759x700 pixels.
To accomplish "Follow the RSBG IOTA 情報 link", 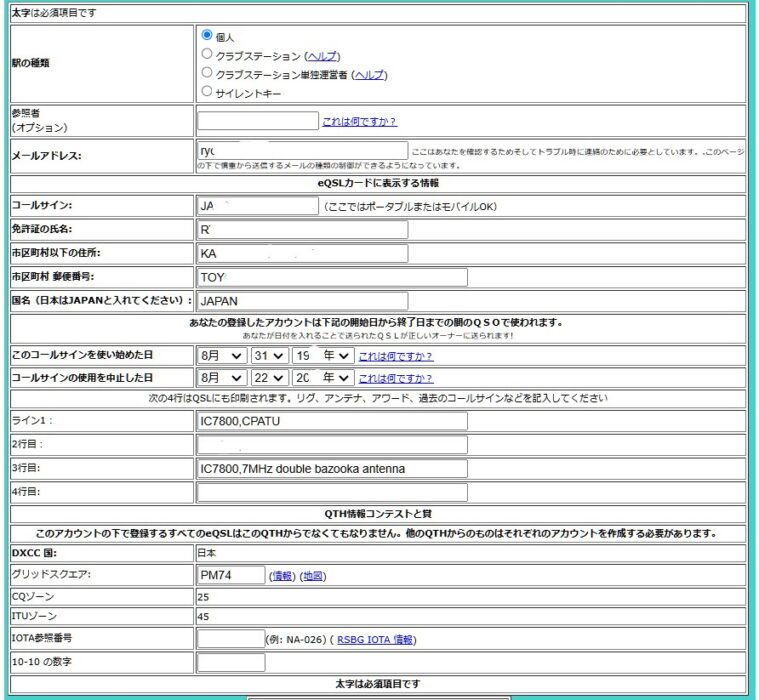I will (374, 640).
